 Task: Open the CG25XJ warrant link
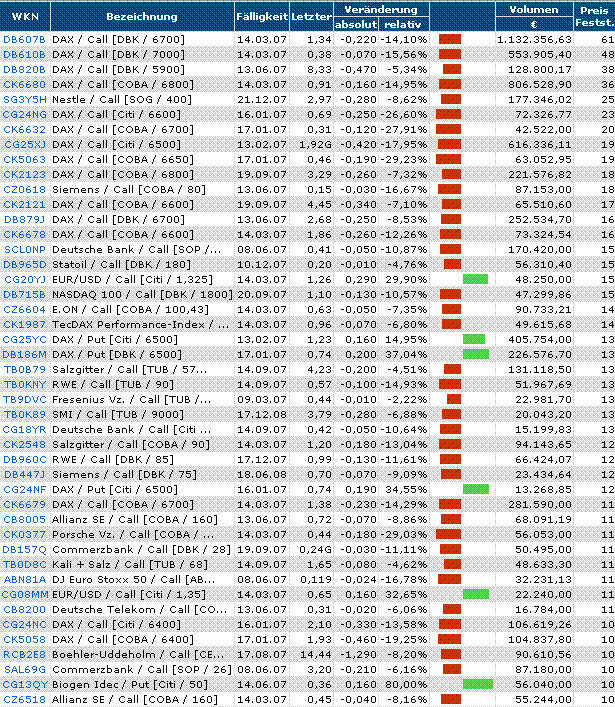[x=25, y=145]
